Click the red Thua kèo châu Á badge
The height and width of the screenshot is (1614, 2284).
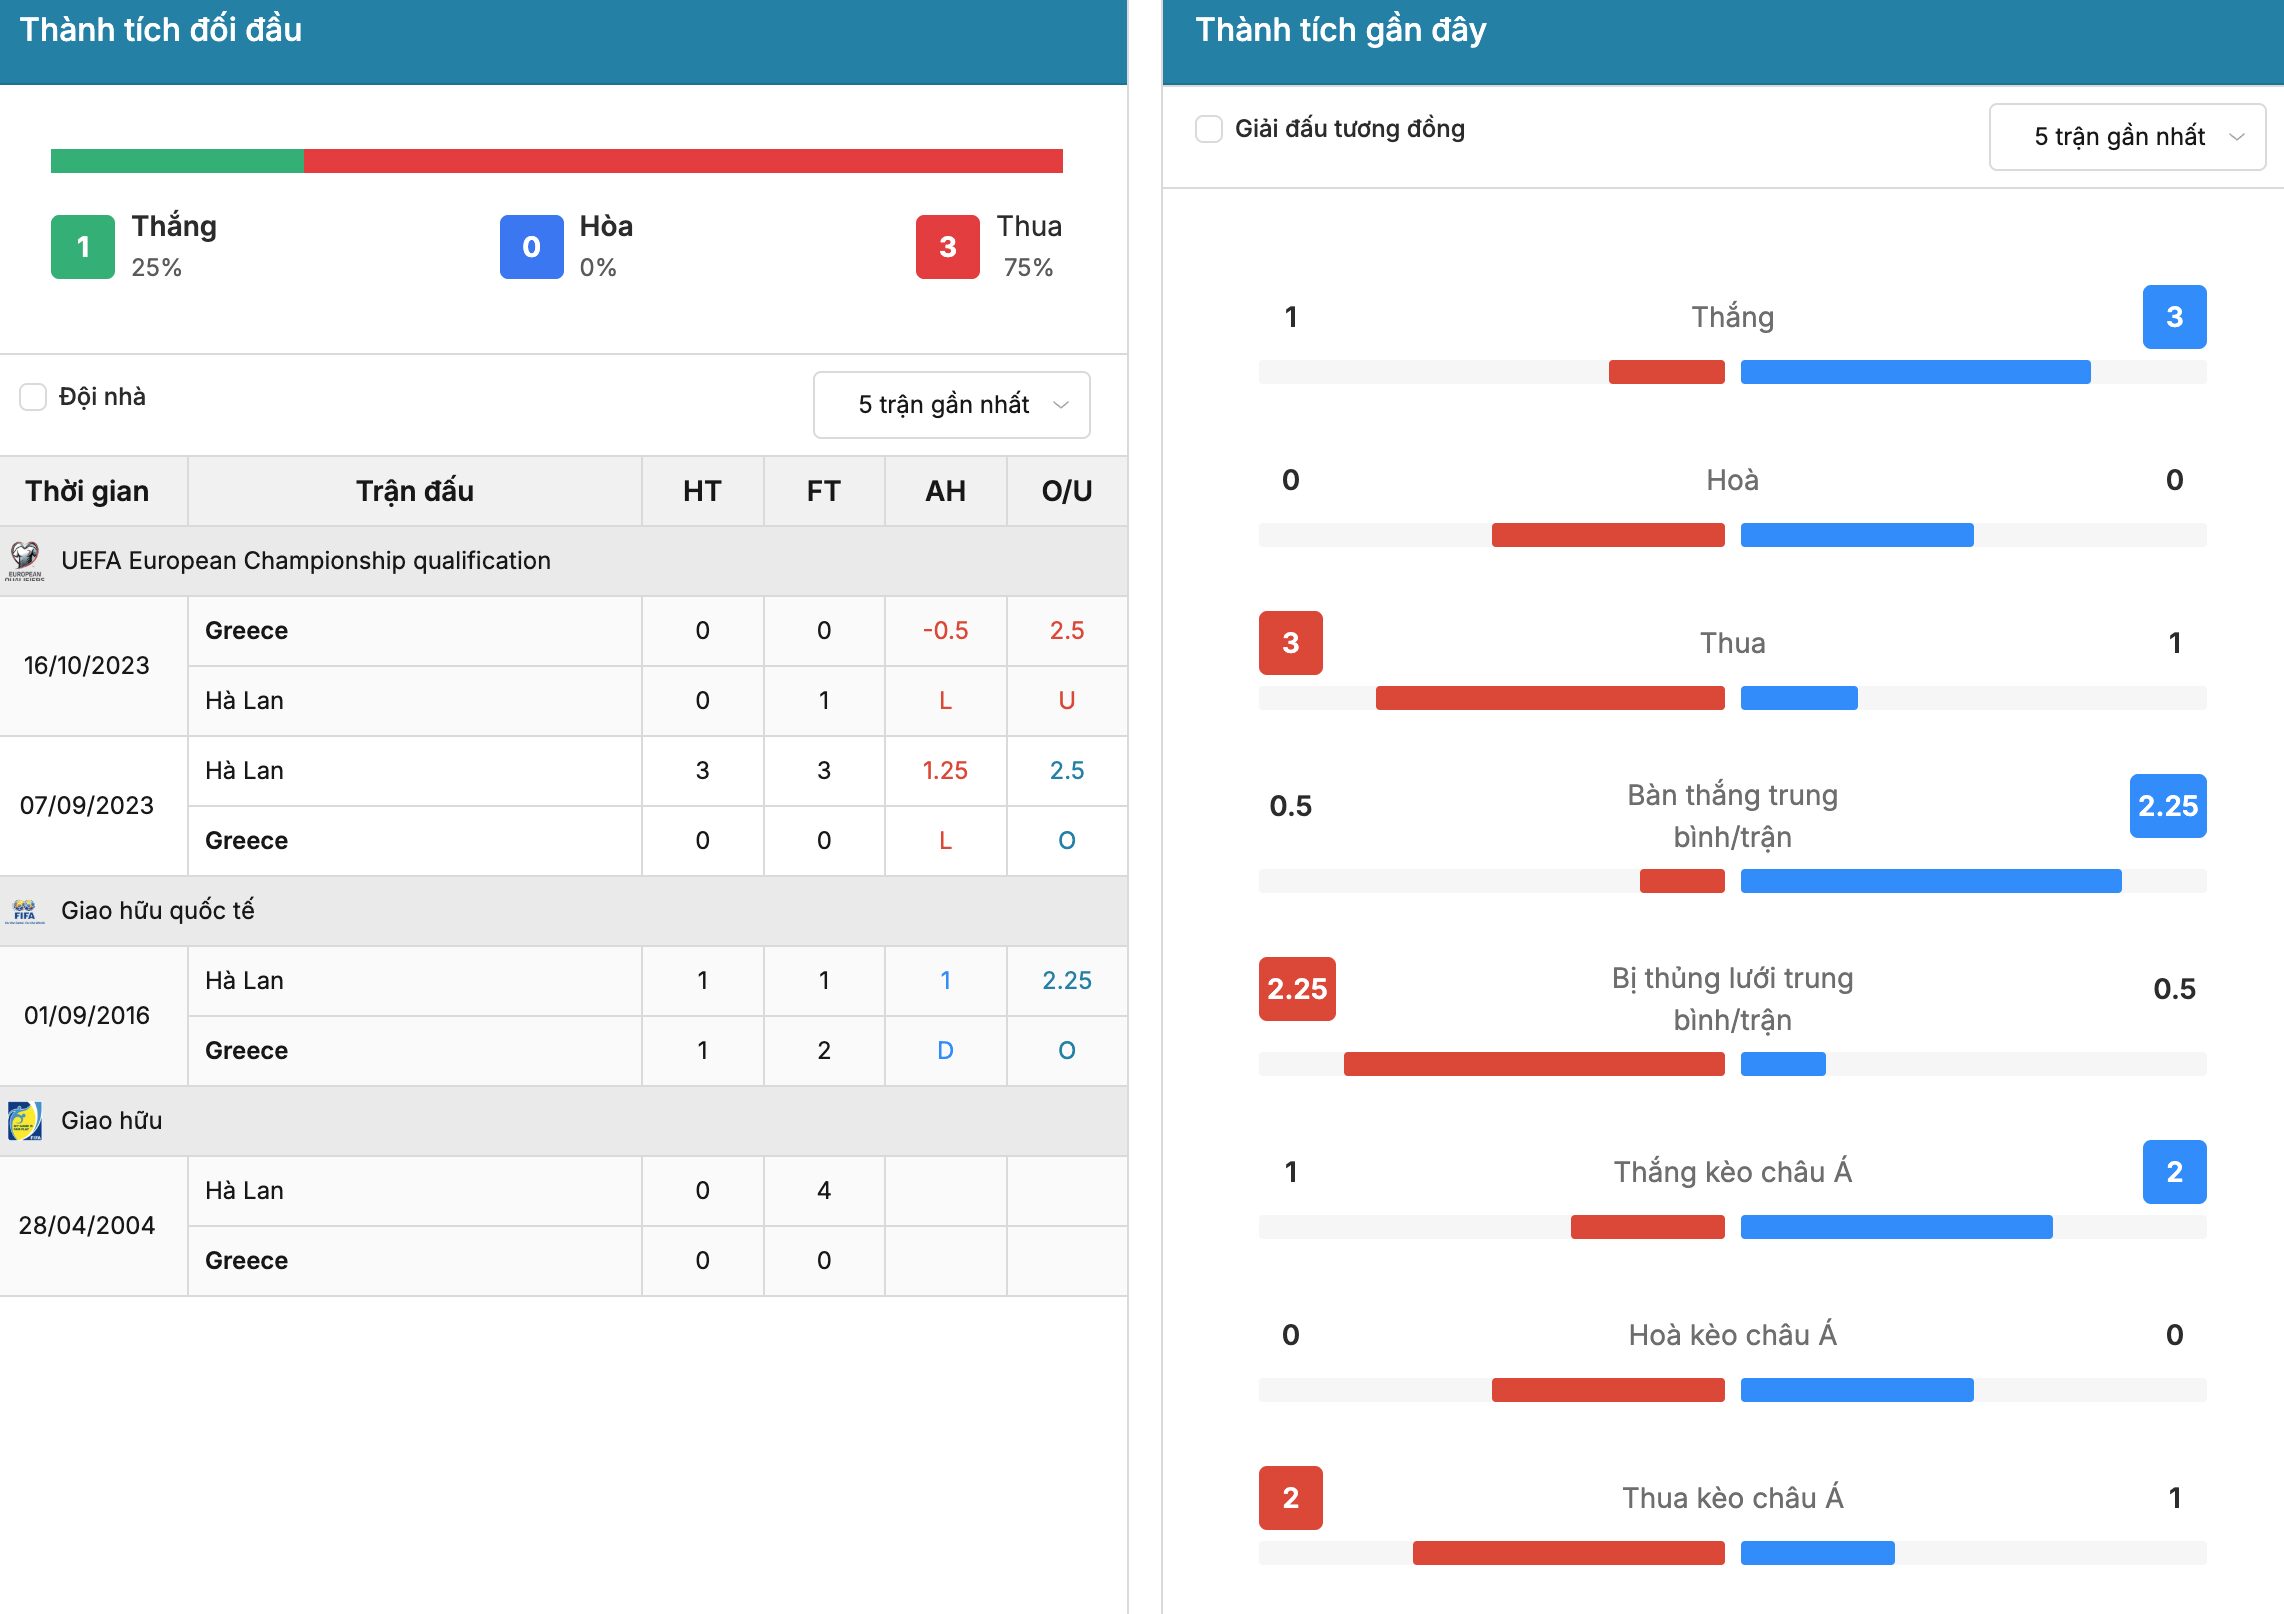1290,1497
